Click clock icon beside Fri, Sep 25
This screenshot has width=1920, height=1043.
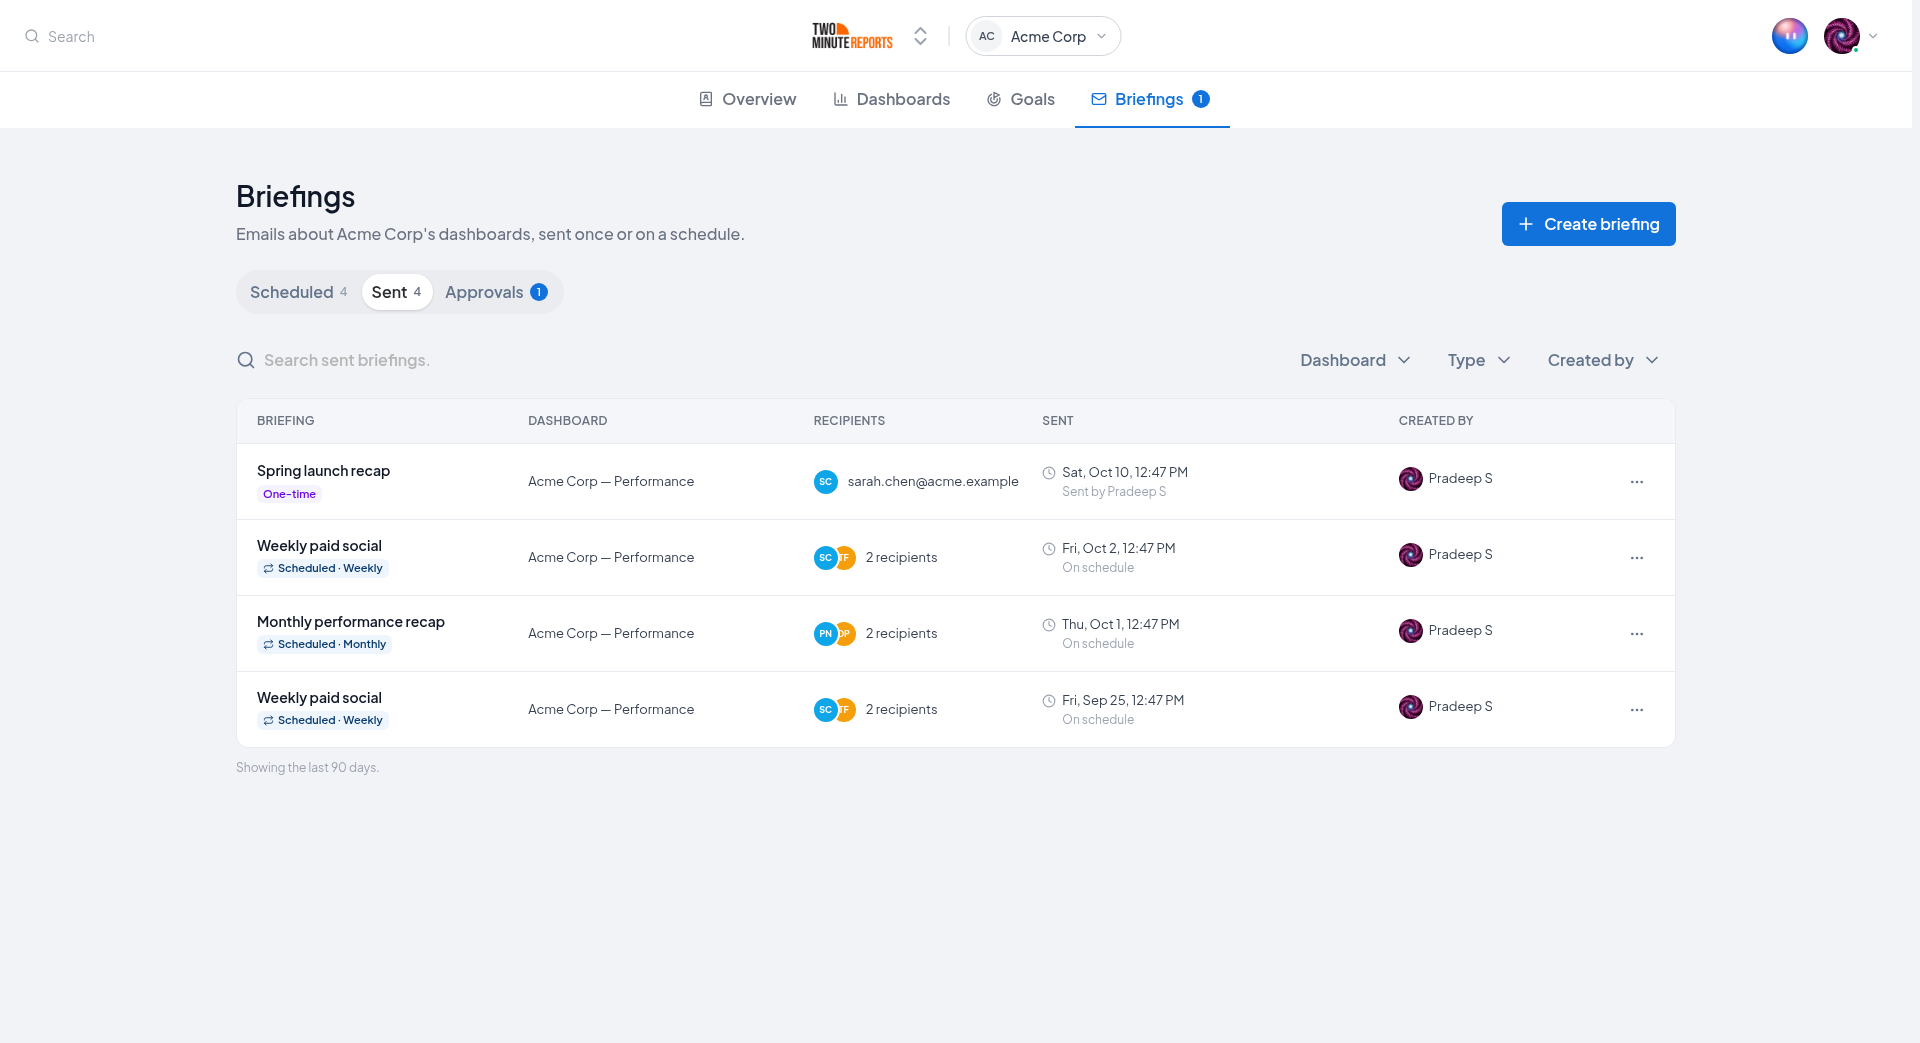coord(1049,701)
